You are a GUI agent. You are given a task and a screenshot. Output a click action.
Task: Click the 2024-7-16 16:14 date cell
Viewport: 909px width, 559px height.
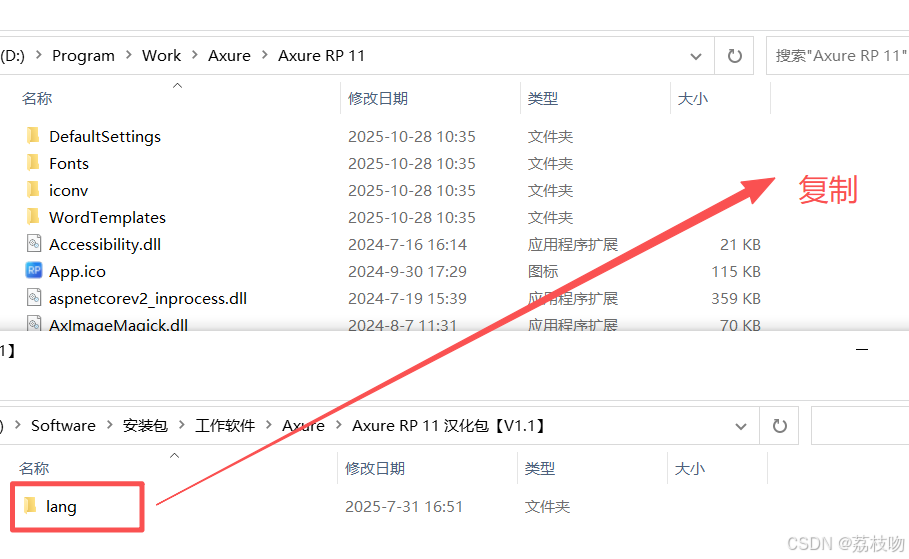408,245
